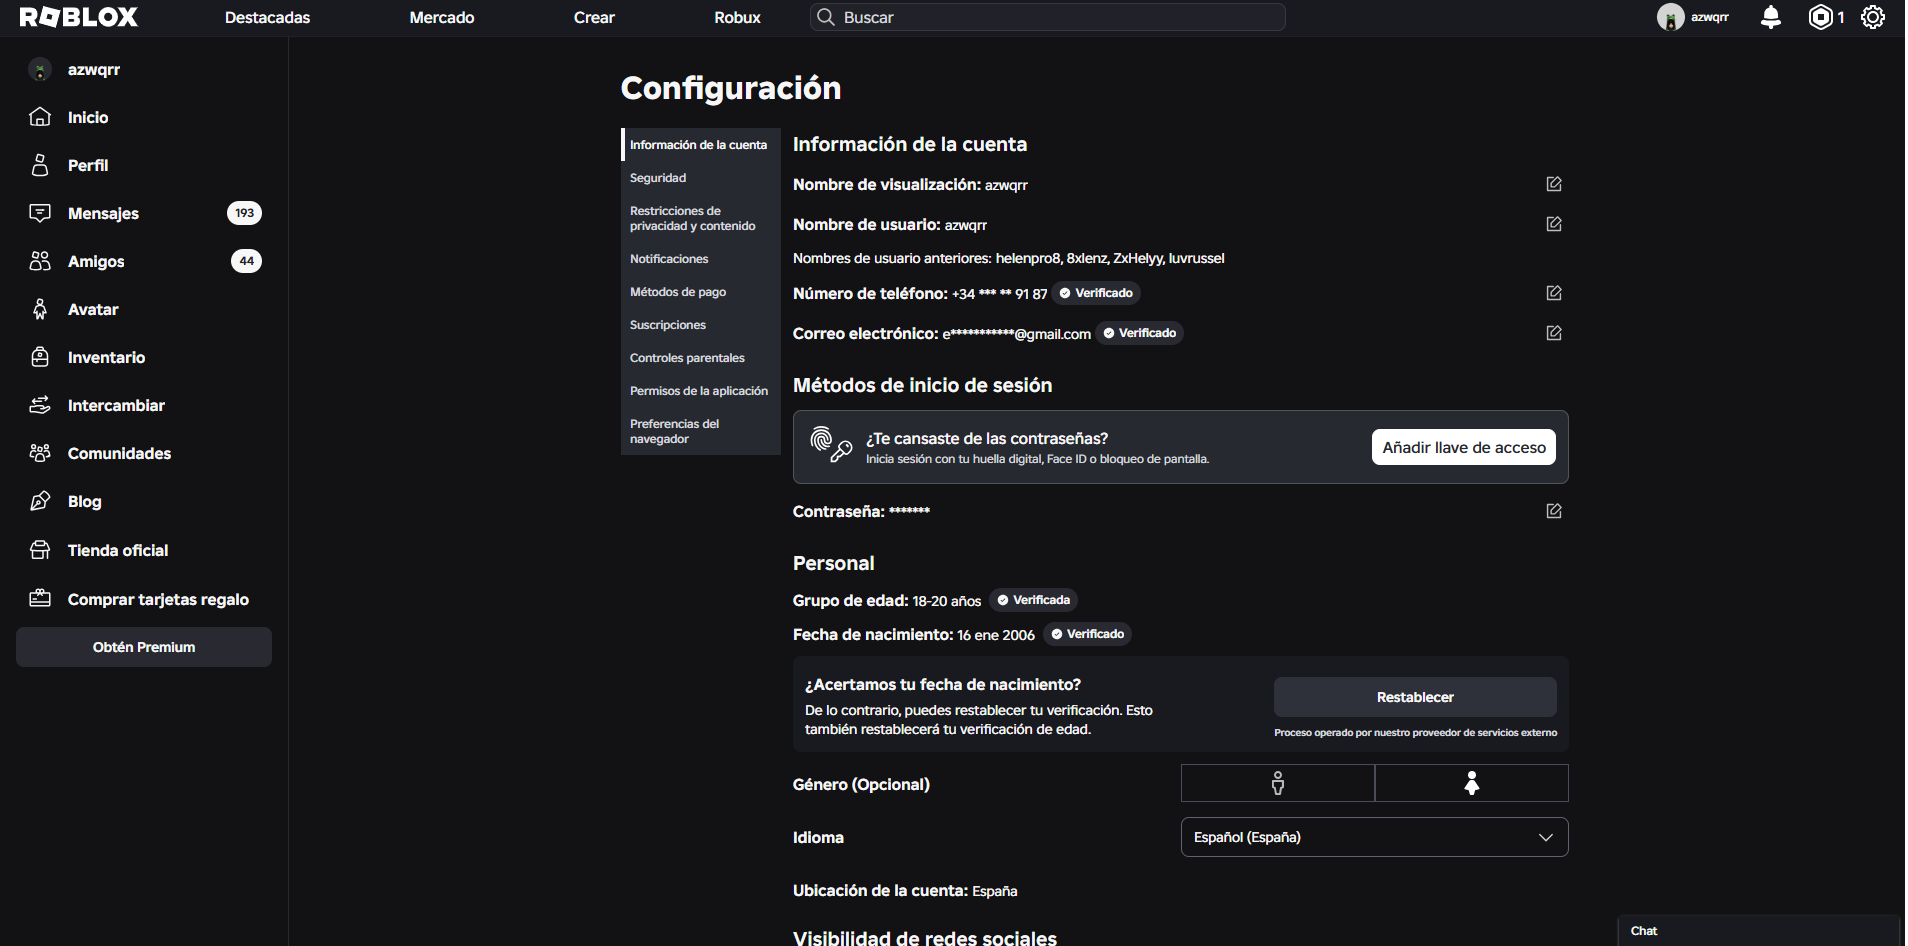Click the Verificado badge beside phone number
Viewport: 1908px width, 946px height.
(1096, 293)
